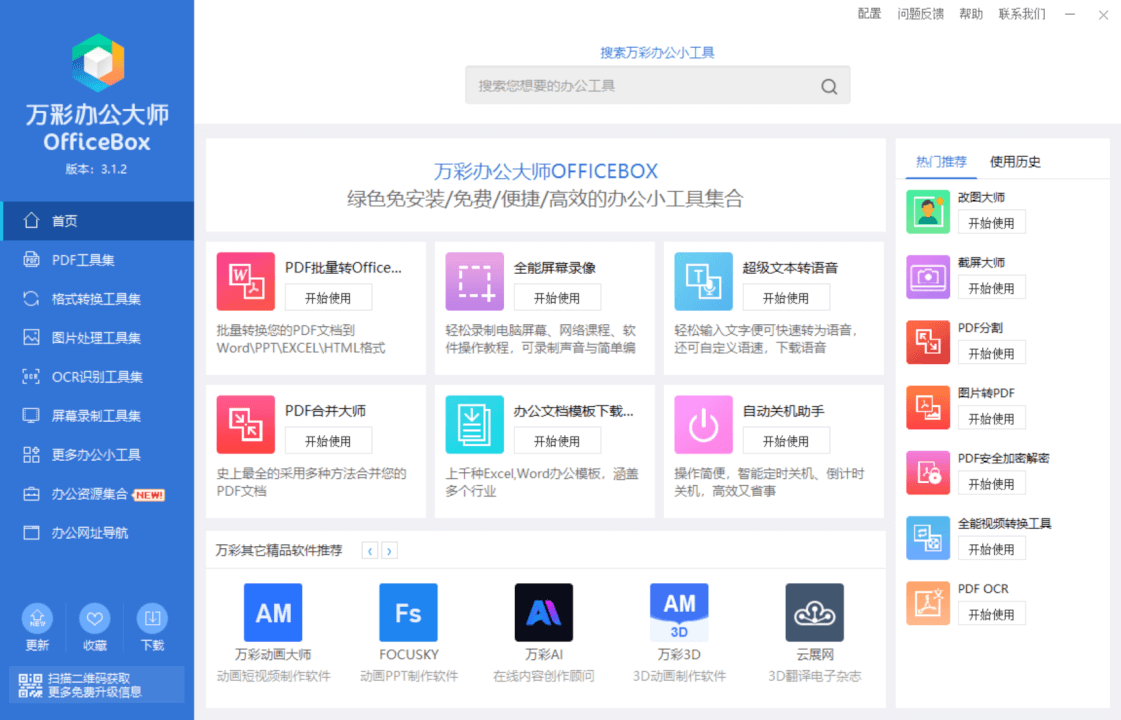Open the 截屏大师 screenshot tool icon
The width and height of the screenshot is (1121, 720).
[x=927, y=277]
